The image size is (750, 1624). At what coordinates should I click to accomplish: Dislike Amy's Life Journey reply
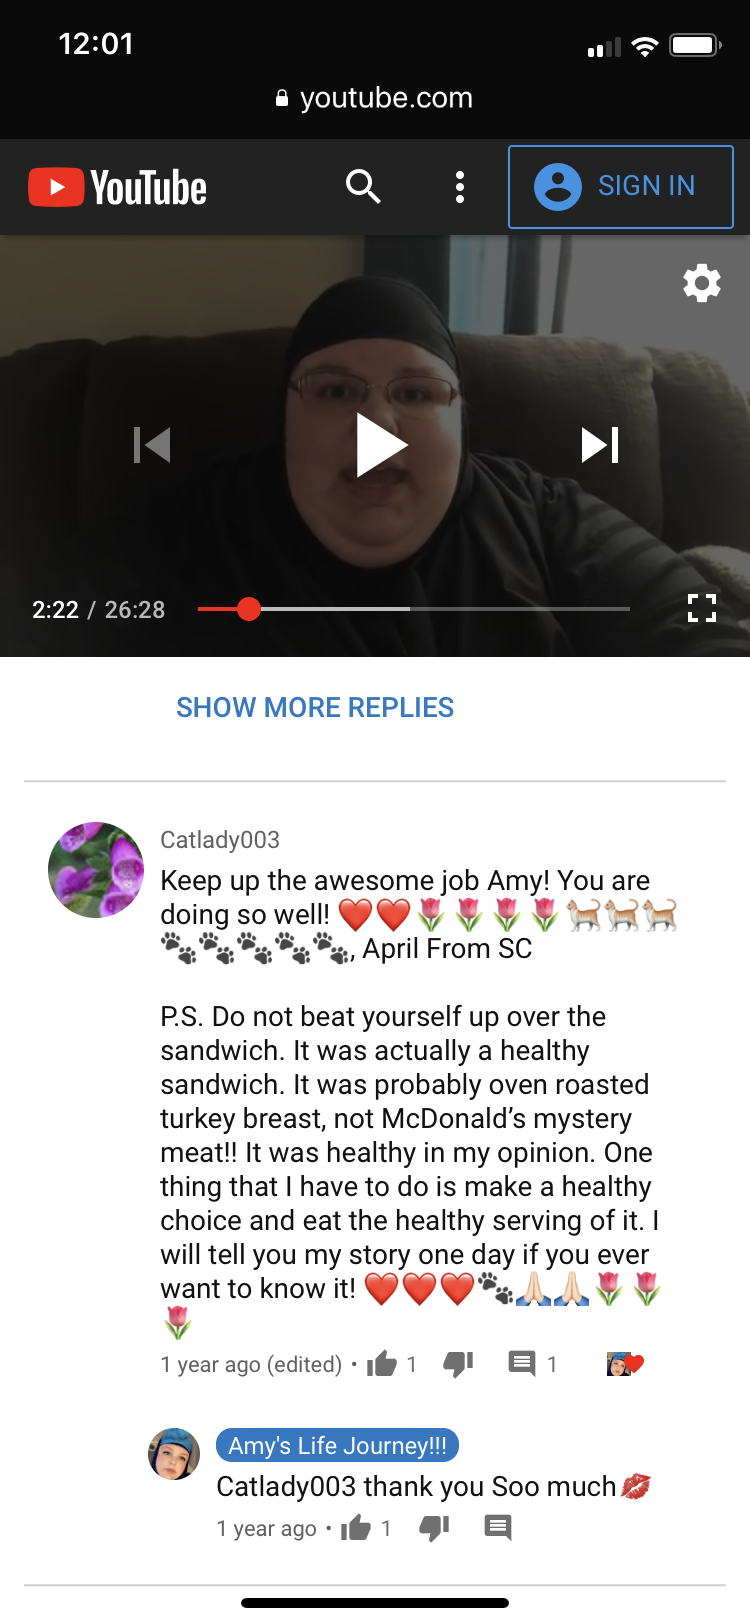pyautogui.click(x=433, y=1527)
